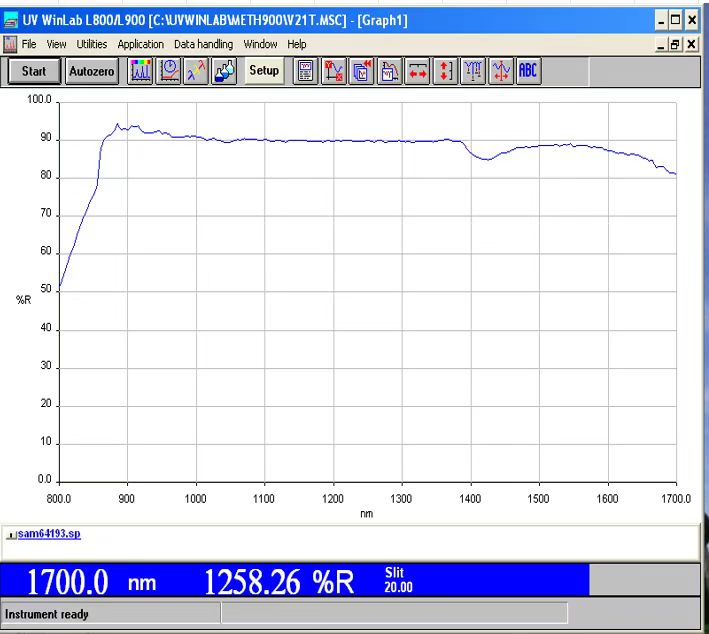Viewport: 709px width, 634px height.
Task: Click the small marker icon before sam64193.sp
Action: click(11, 535)
